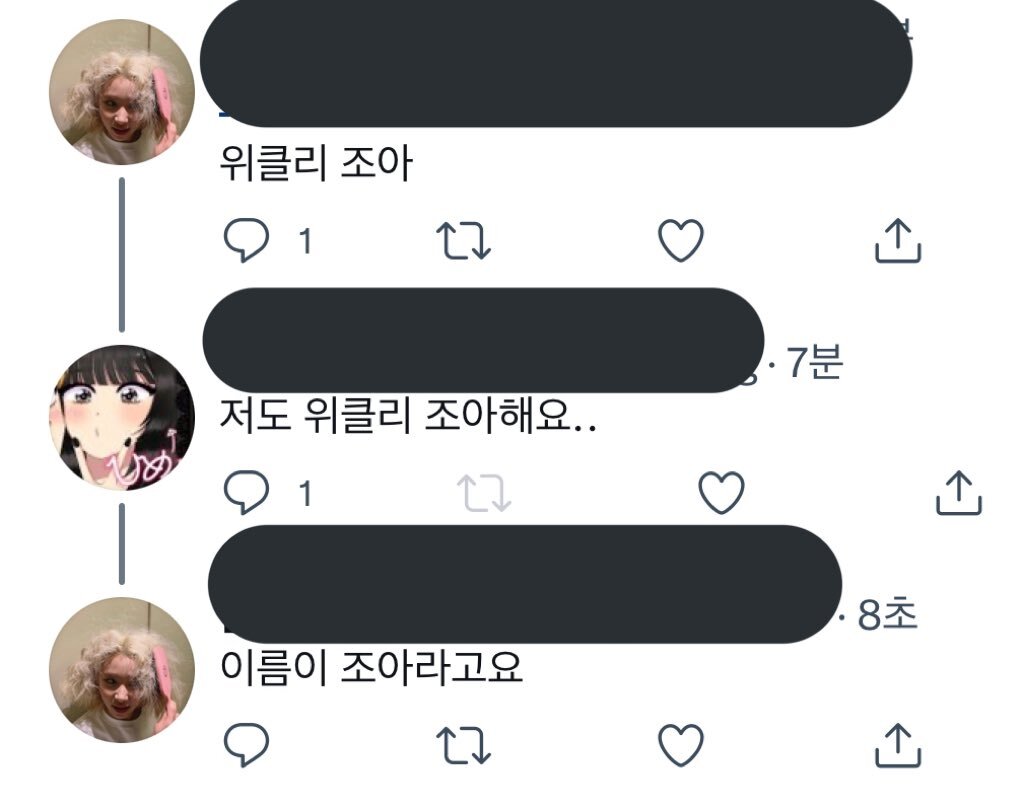The width and height of the screenshot is (1024, 807).
Task: Open the blonde-hair avatar on the first tweet
Action: pyautogui.click(x=122, y=92)
